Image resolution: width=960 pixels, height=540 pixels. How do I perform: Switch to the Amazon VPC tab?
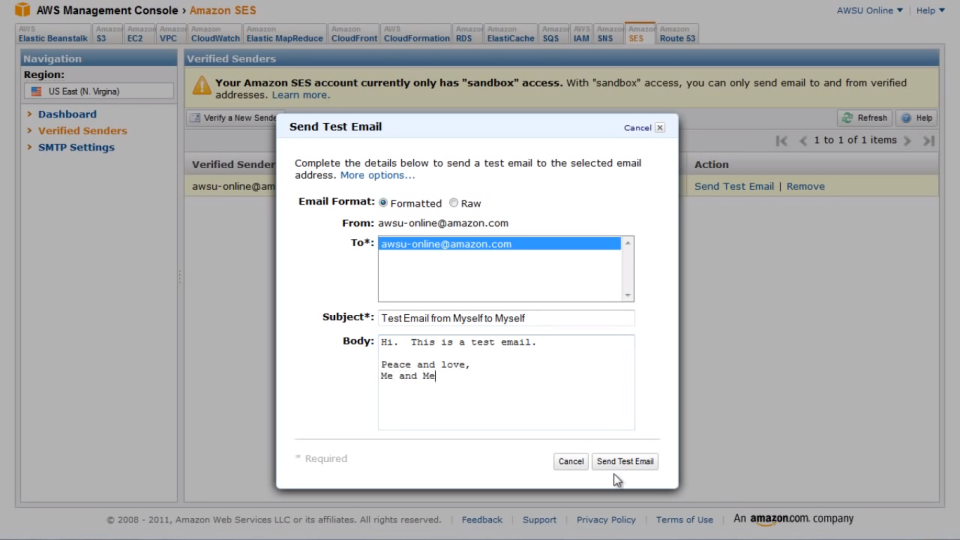click(171, 34)
